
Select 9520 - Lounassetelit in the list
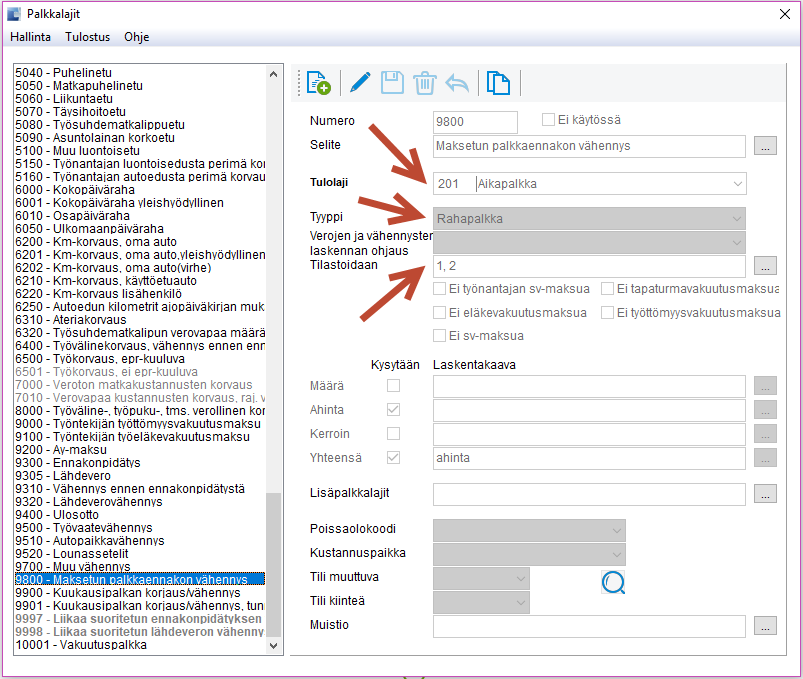tap(140, 554)
